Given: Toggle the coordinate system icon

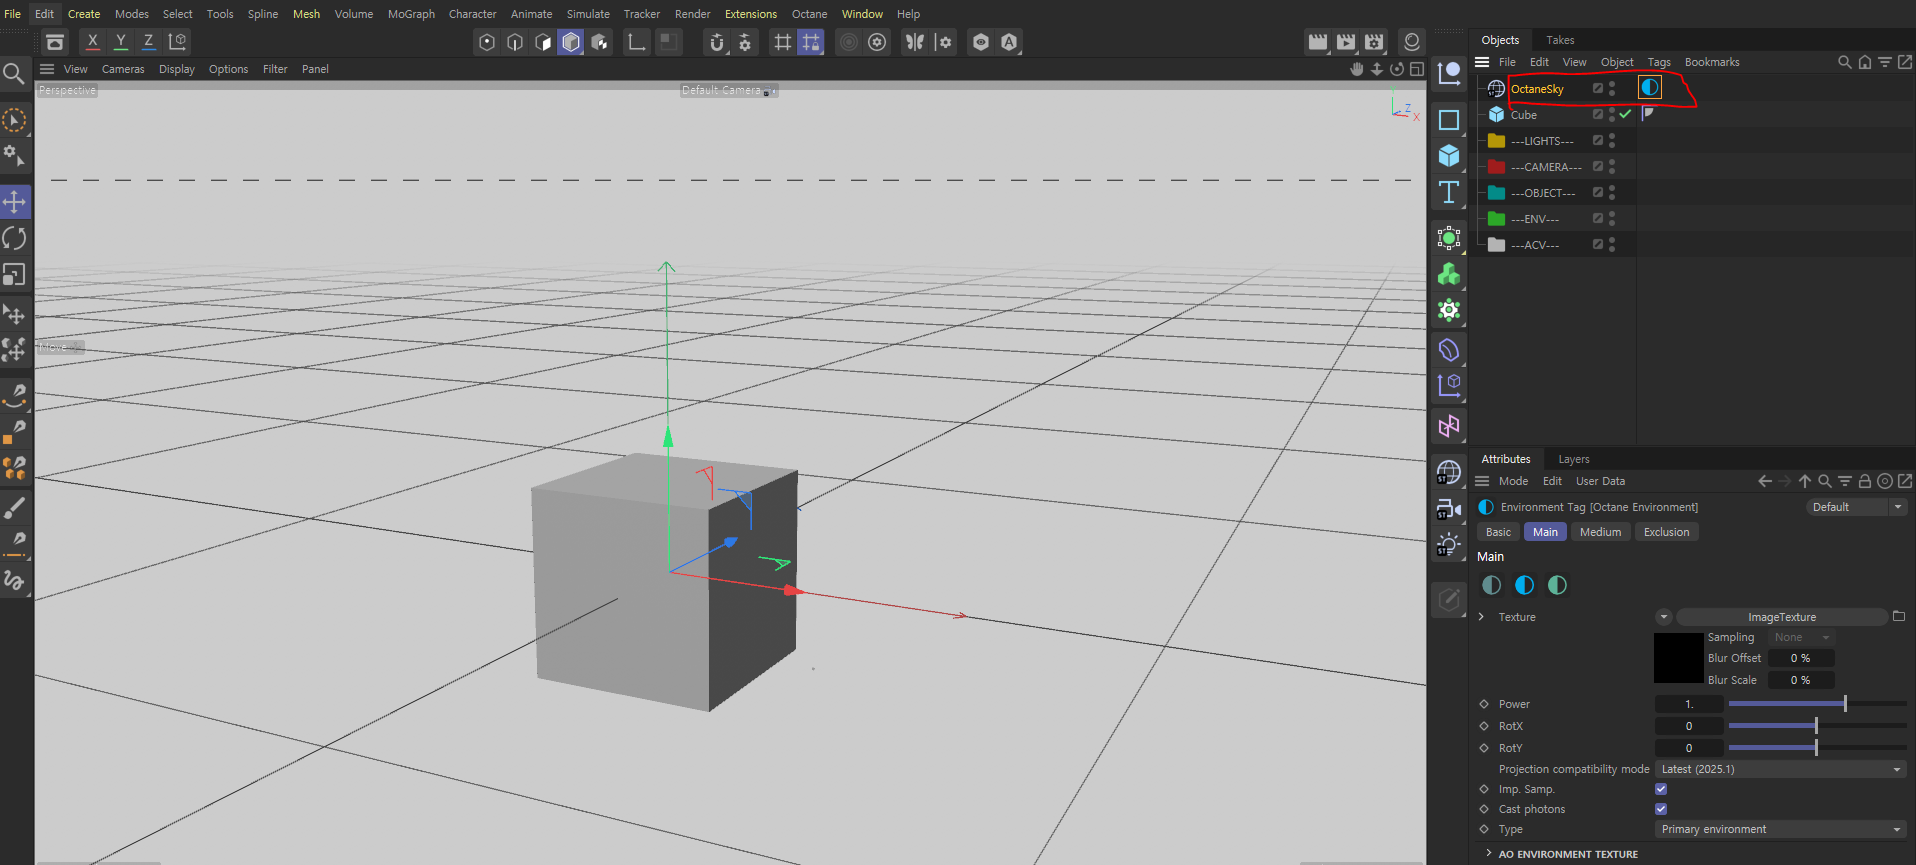Looking at the screenshot, I should click(178, 42).
